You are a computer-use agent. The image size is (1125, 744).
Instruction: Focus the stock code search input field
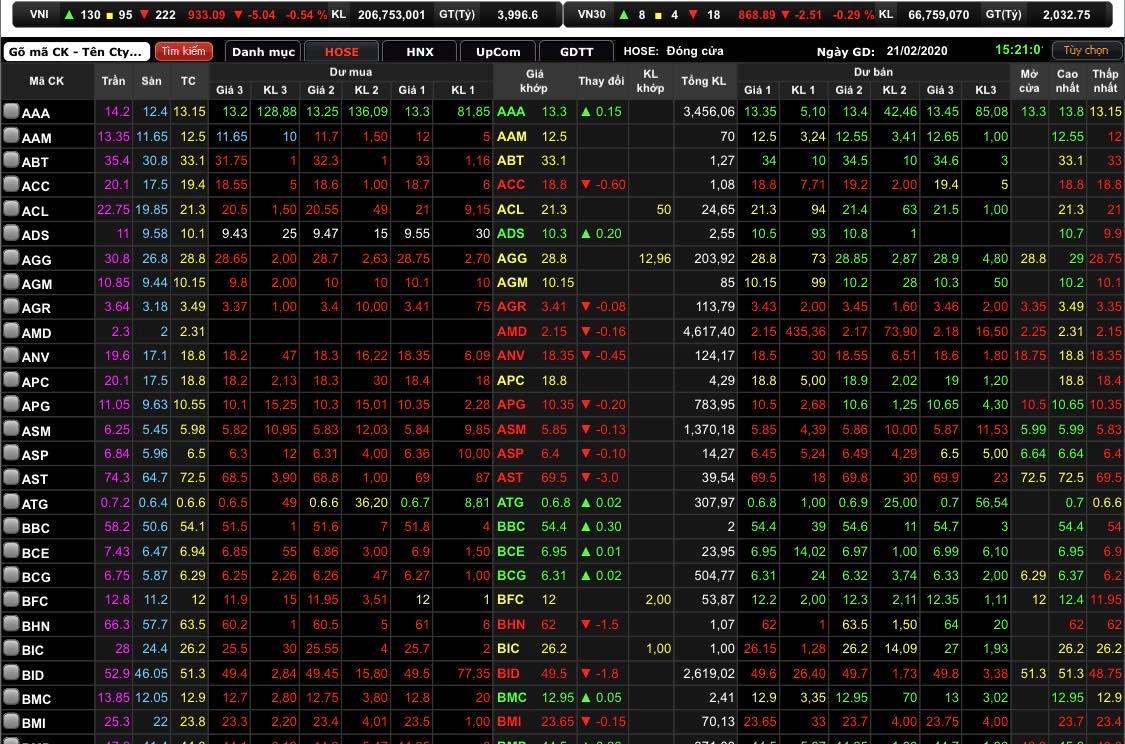[77, 52]
